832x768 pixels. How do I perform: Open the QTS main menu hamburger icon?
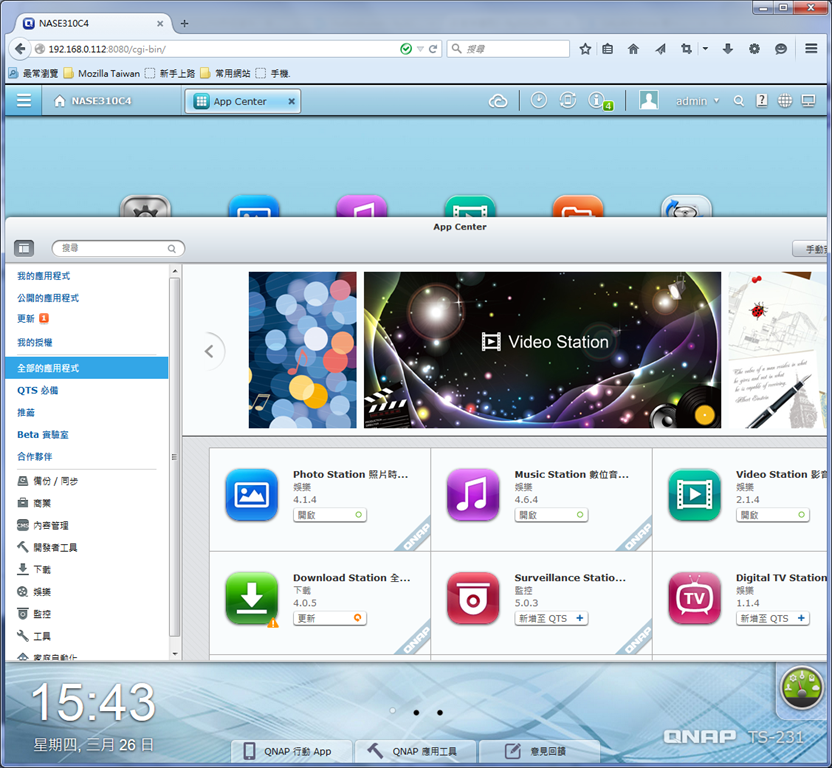[23, 101]
